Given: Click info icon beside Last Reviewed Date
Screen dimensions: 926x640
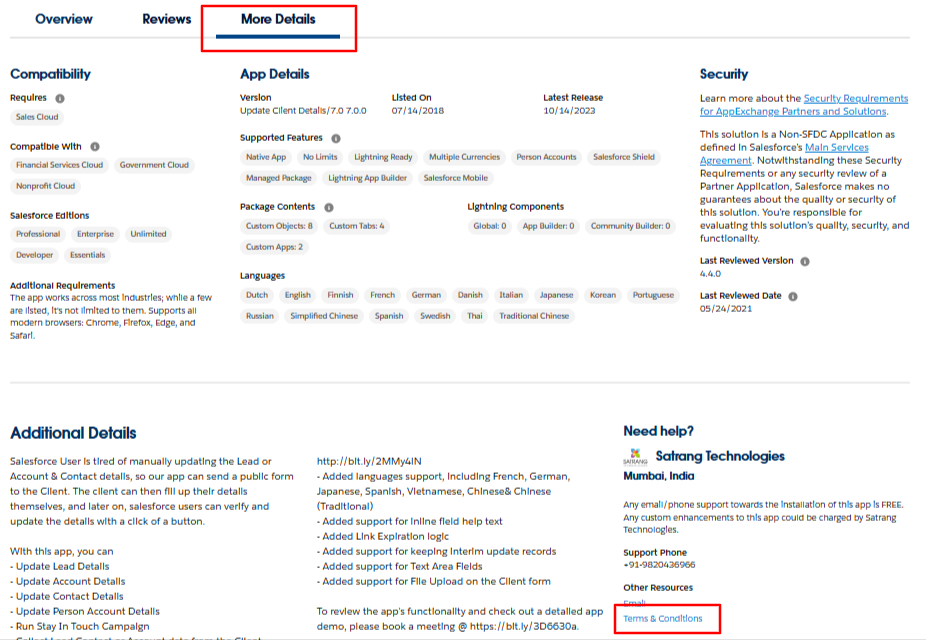Looking at the screenshot, I should point(793,296).
